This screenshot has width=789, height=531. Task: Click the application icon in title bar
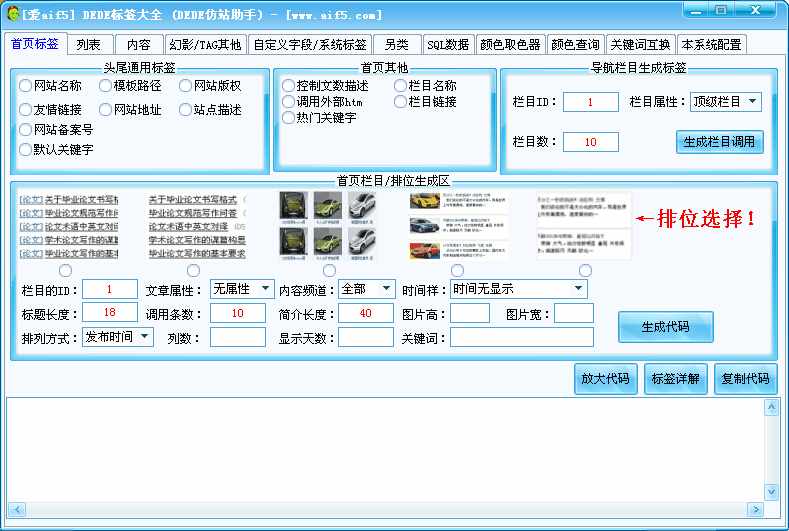(12, 14)
